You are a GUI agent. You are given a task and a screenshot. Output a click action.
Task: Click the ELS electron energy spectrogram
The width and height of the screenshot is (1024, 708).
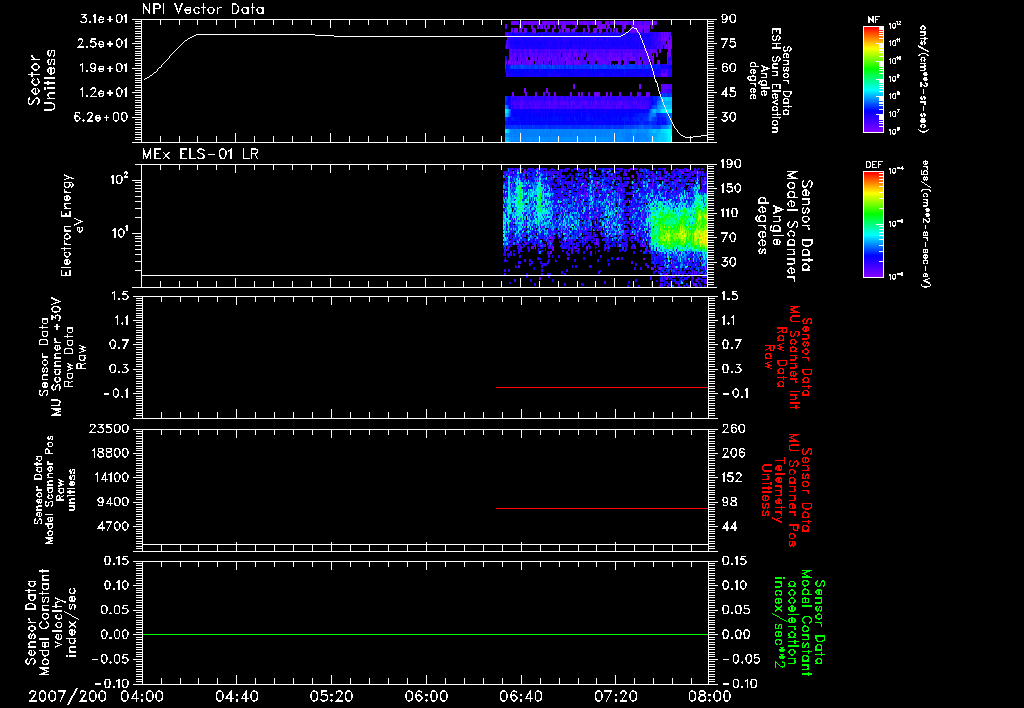tap(605, 227)
